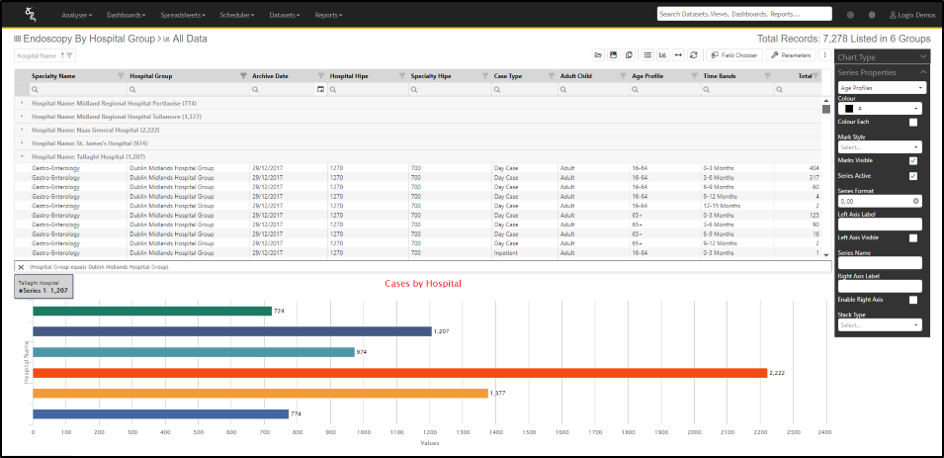Click the bar chart icon in toolbar
The height and width of the screenshot is (458, 944).
click(661, 55)
